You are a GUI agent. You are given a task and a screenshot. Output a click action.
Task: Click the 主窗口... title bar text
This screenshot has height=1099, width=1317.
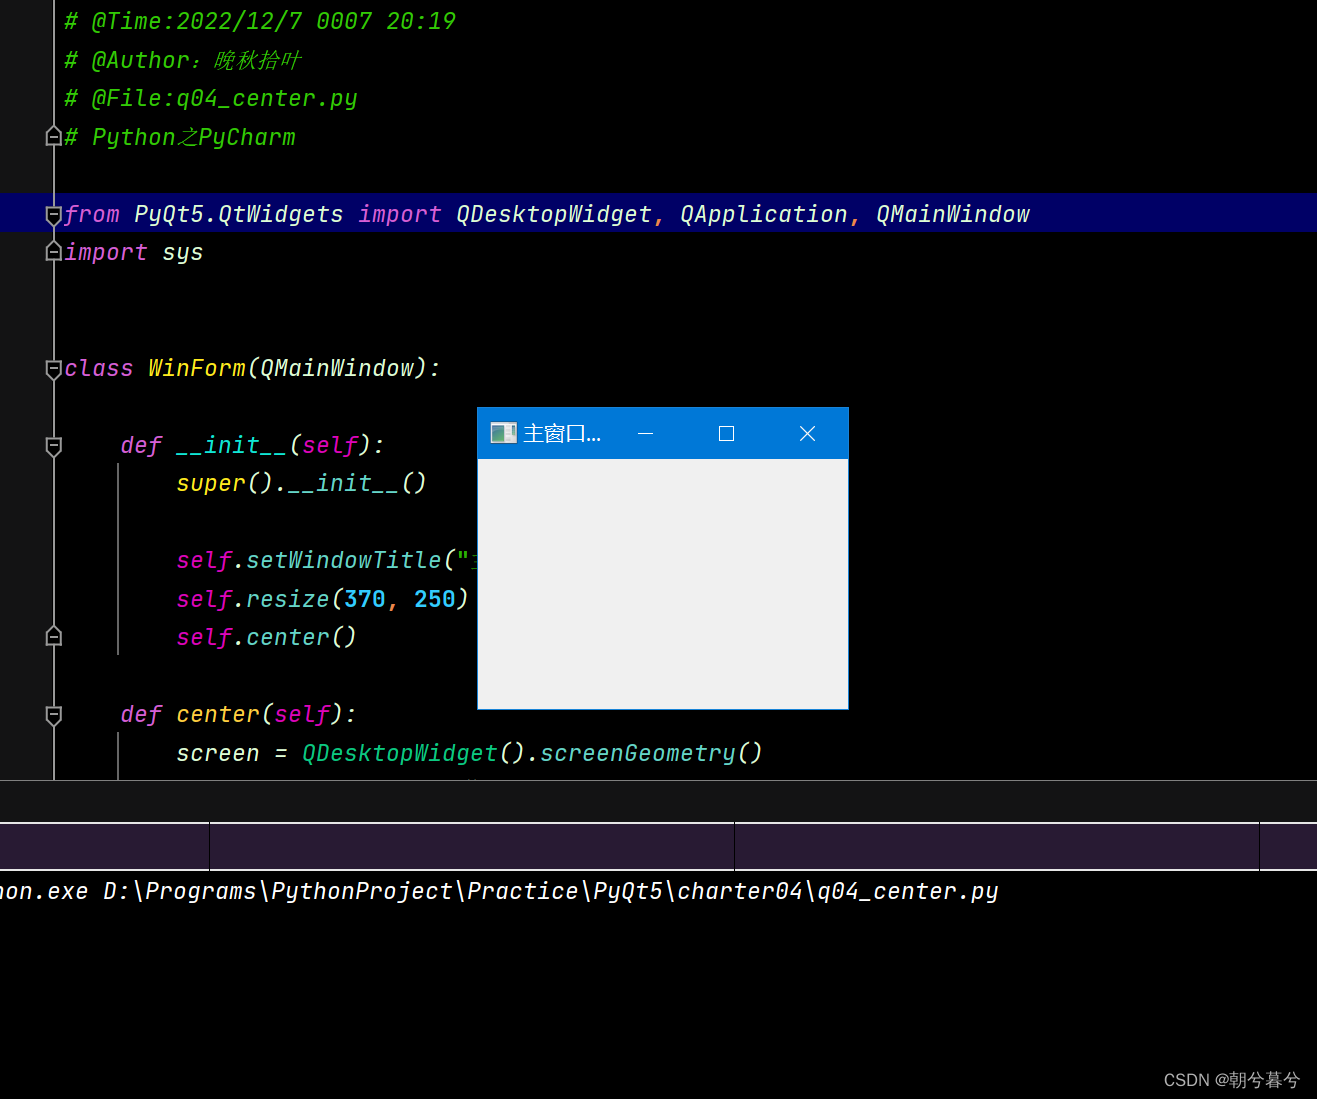562,432
